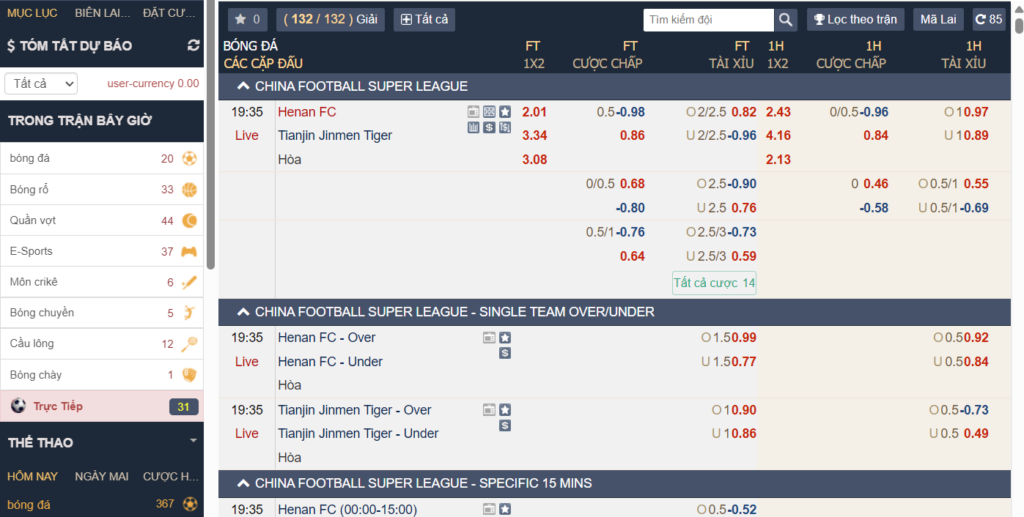This screenshot has width=1024, height=517.
Task: Click the badminton racket icon beside Cầu lông
Action: [189, 344]
